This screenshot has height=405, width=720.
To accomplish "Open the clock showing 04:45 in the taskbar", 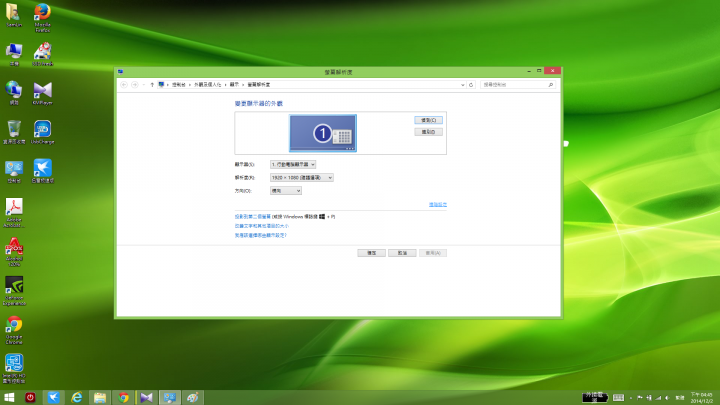I will pos(702,398).
